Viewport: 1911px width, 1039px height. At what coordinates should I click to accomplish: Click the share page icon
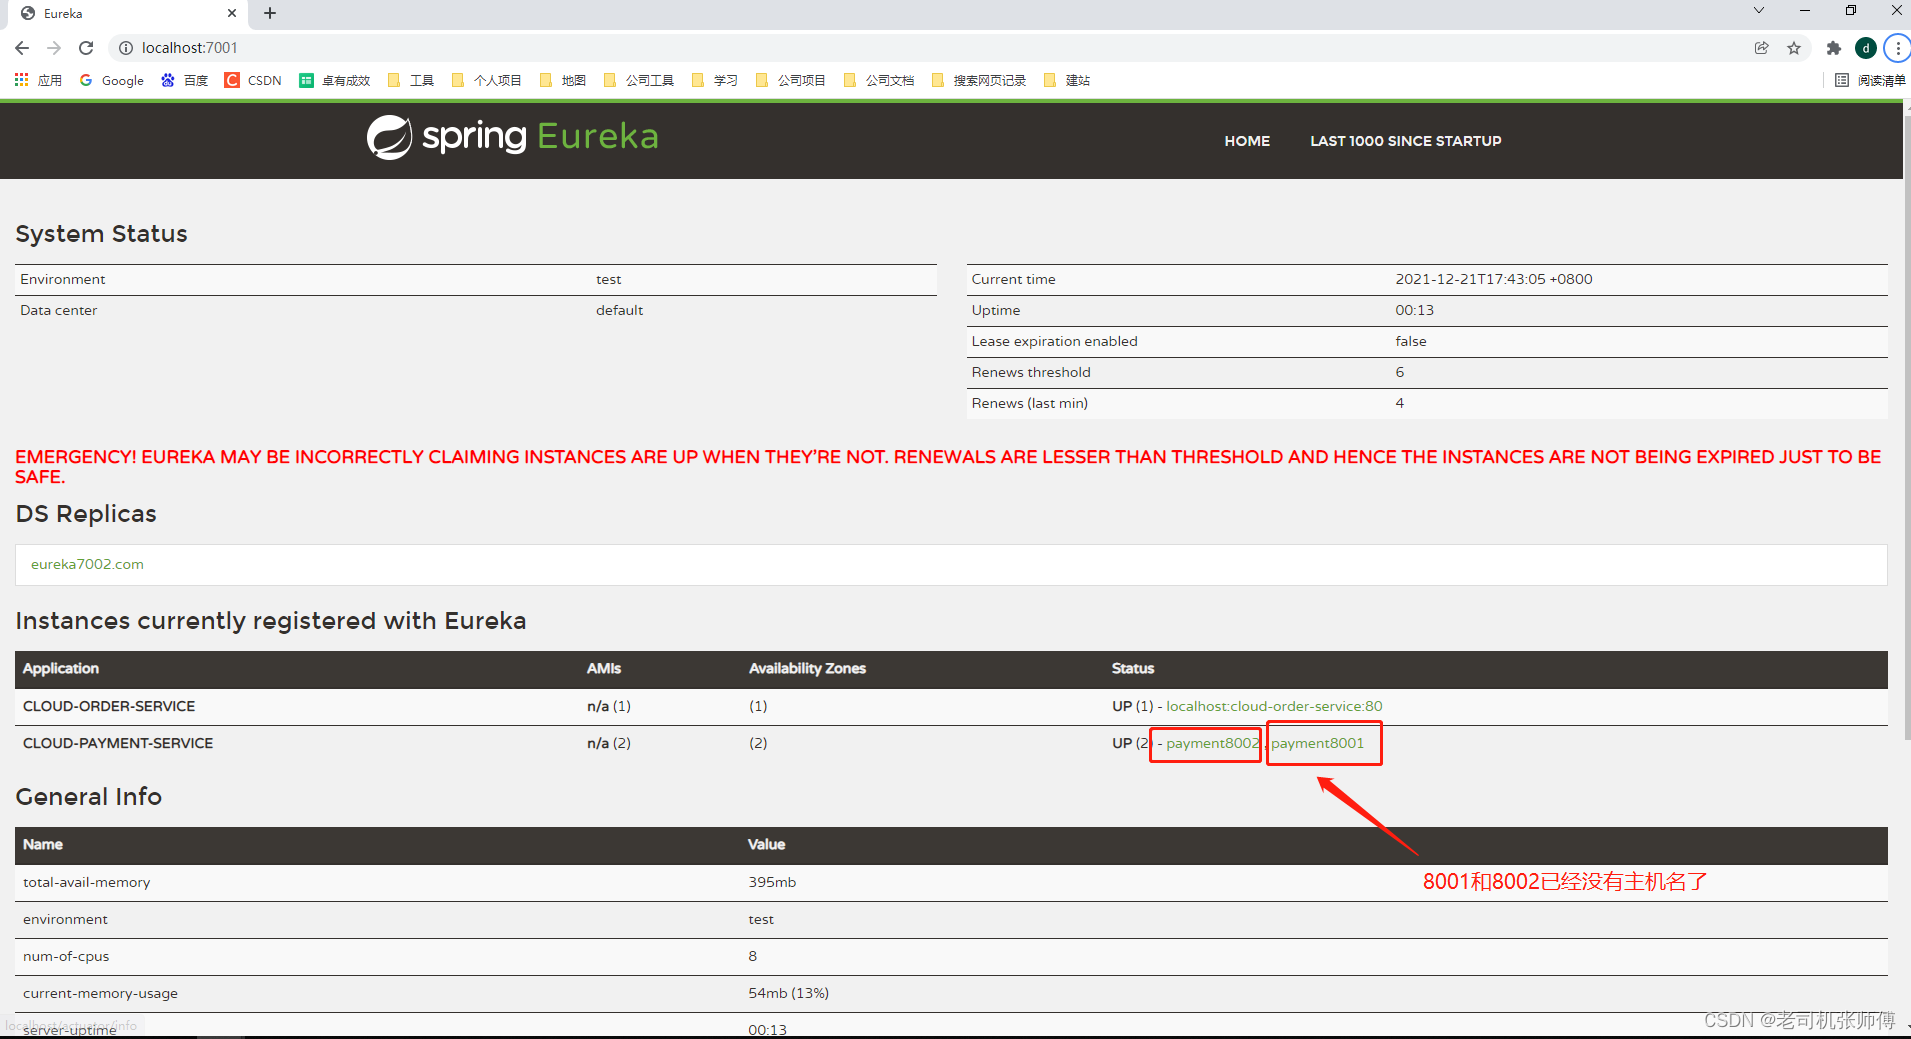click(1761, 48)
